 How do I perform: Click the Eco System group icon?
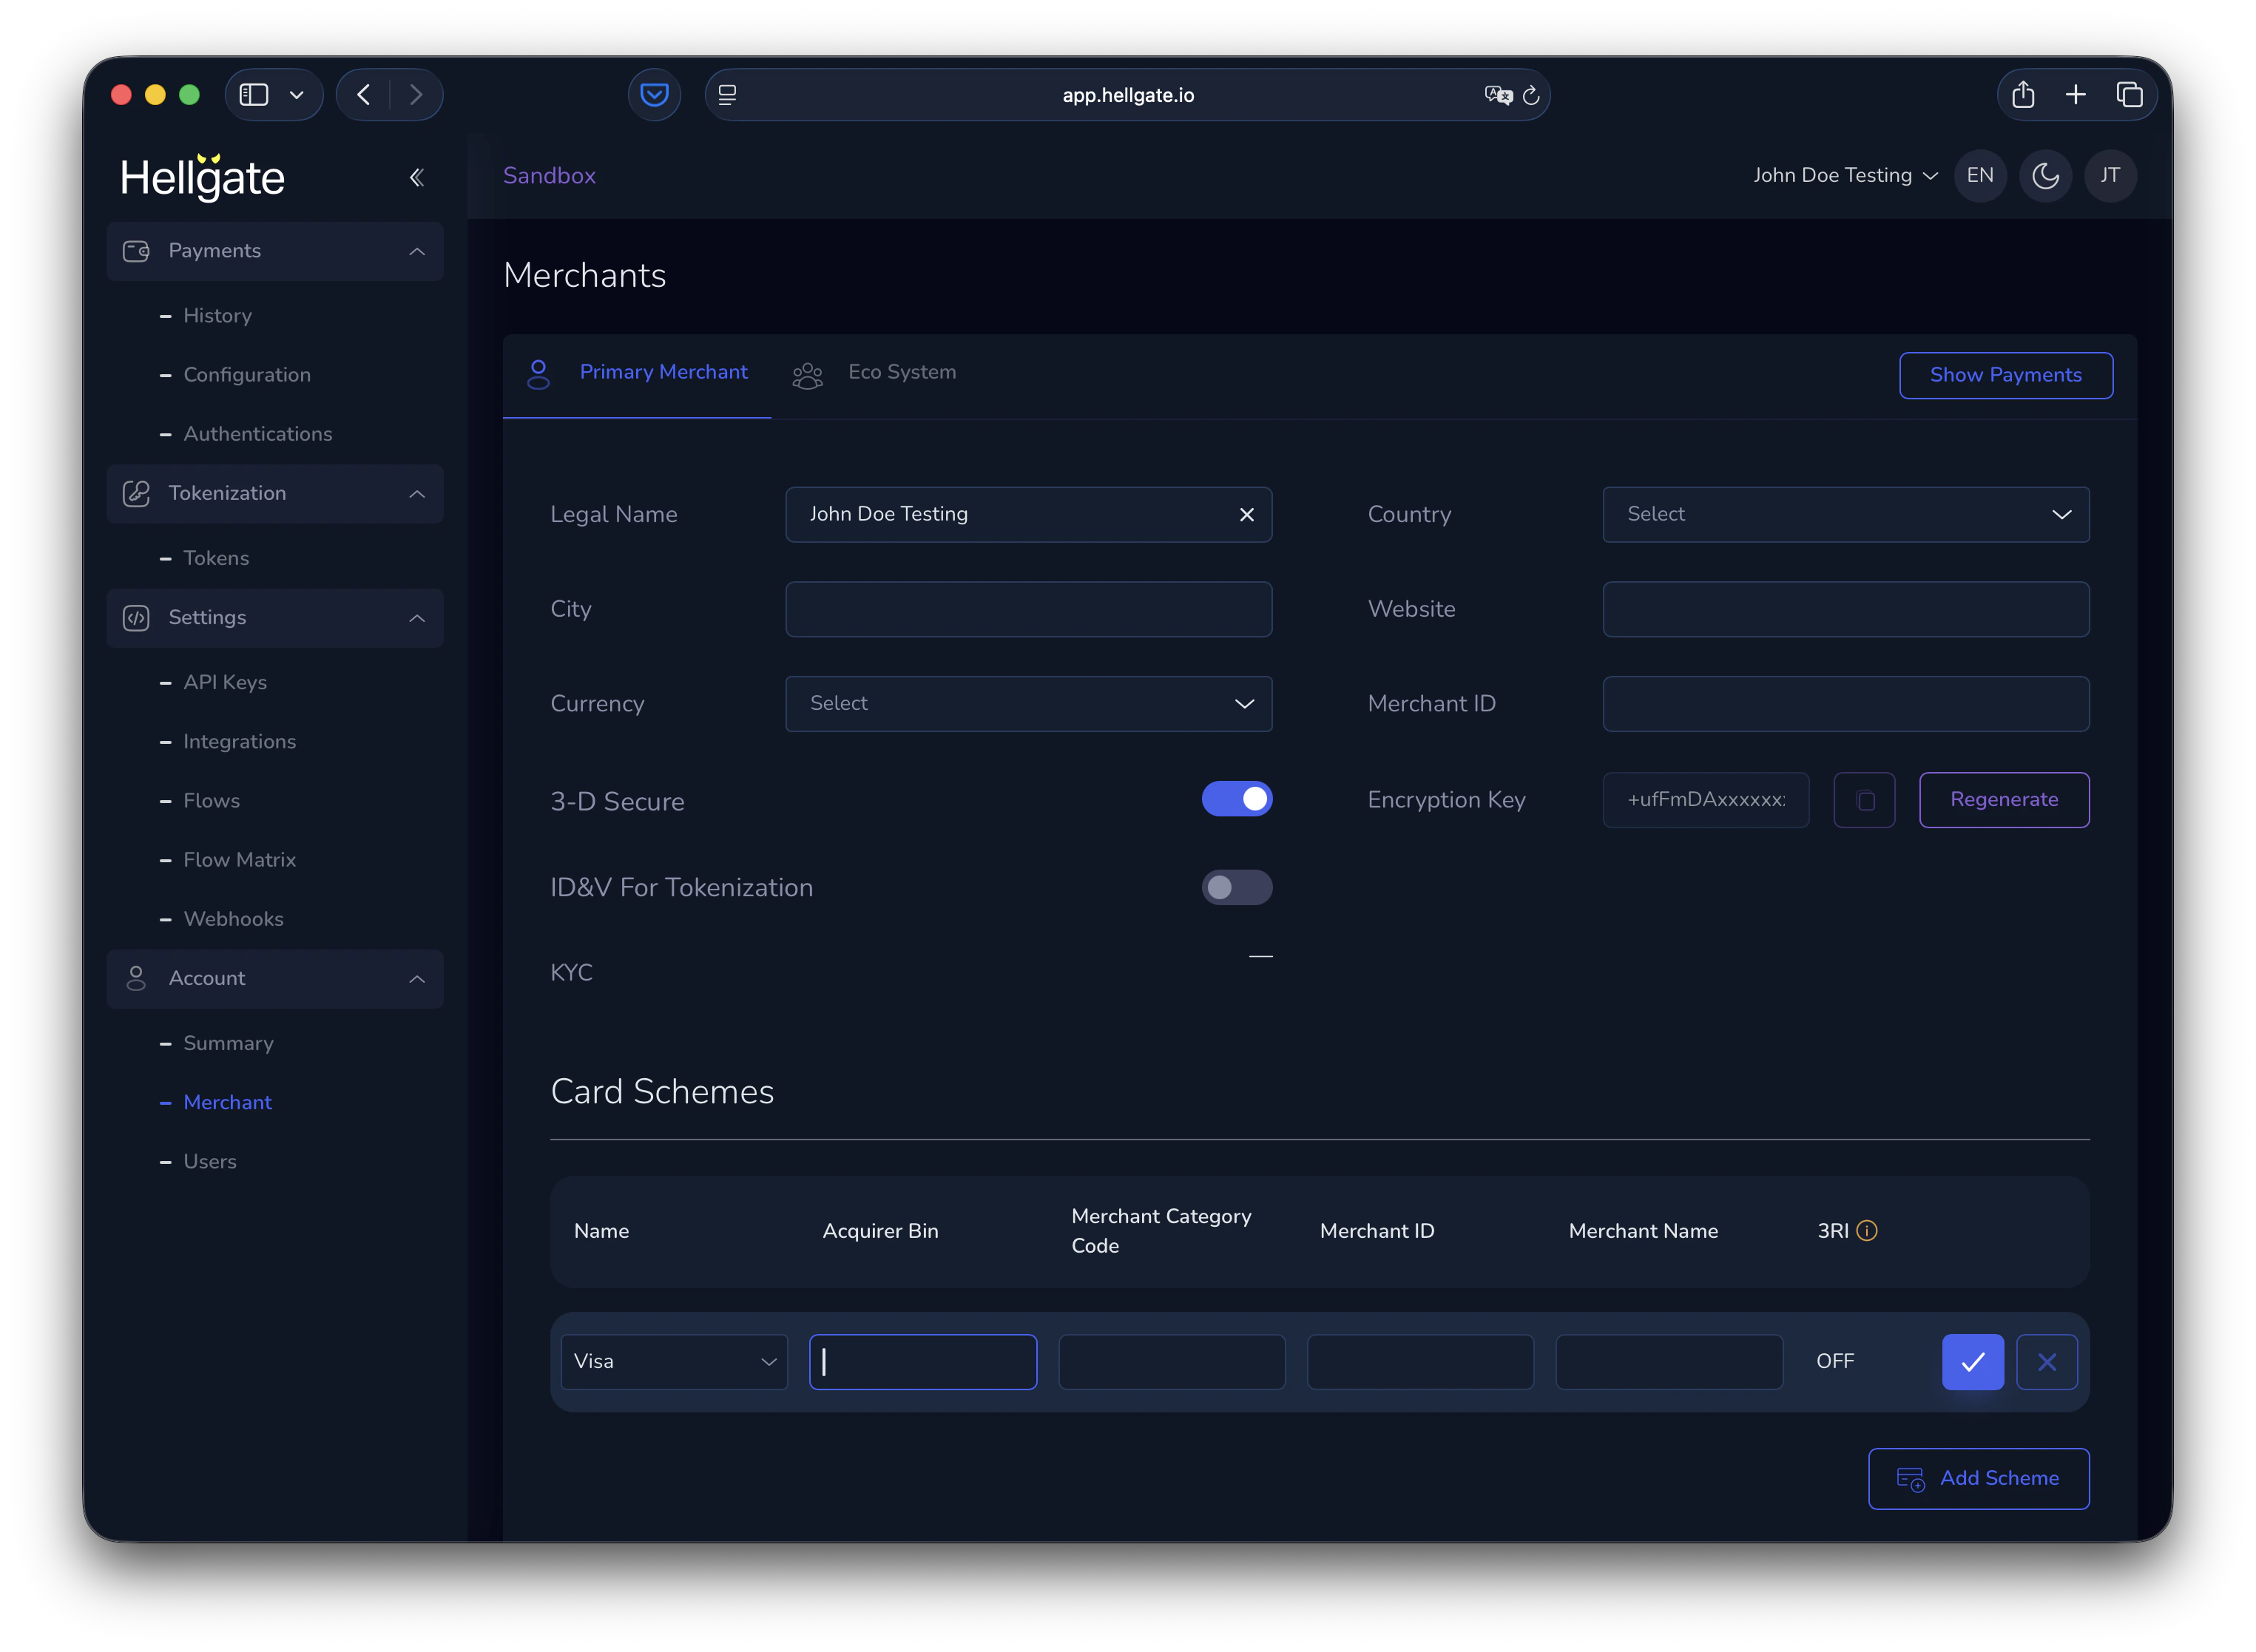point(807,375)
